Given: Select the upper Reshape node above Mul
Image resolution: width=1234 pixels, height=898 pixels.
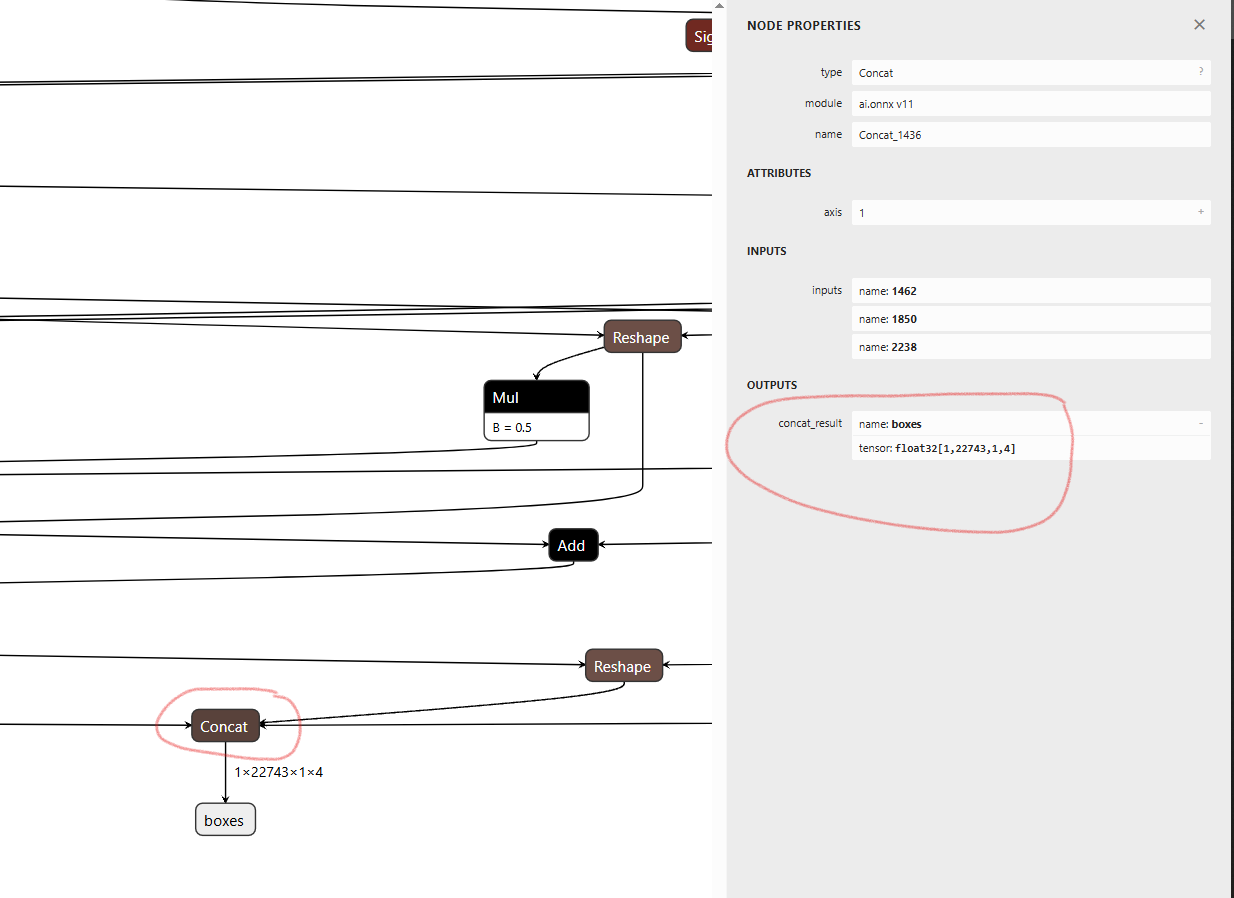Looking at the screenshot, I should [641, 338].
